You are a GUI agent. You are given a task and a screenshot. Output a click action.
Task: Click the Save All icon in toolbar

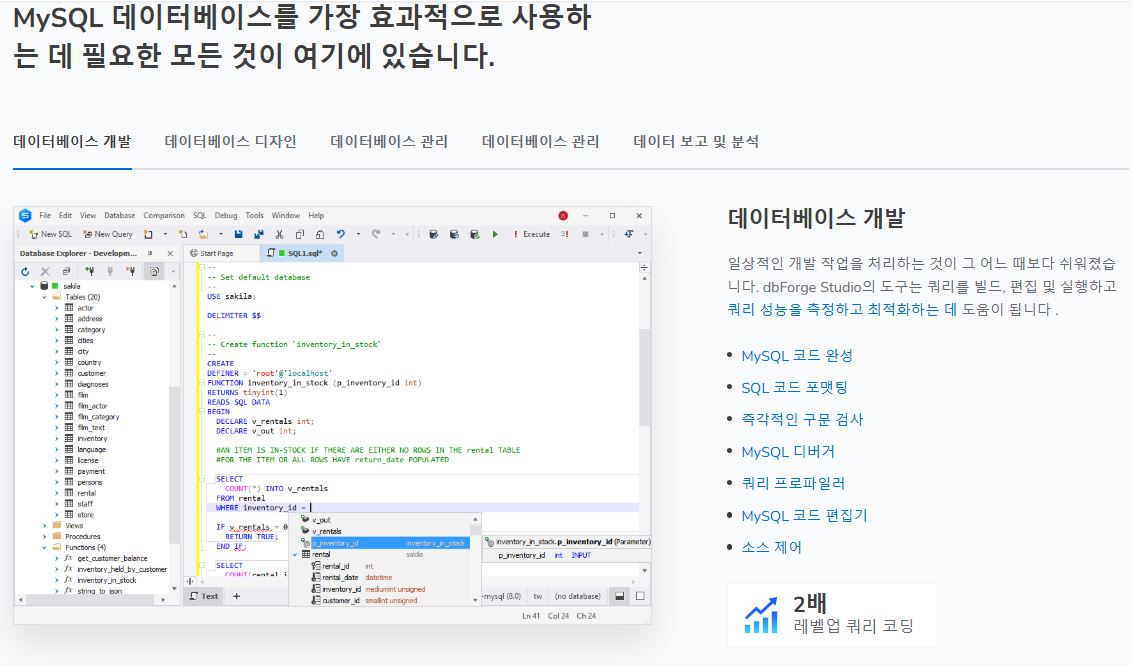[258, 235]
